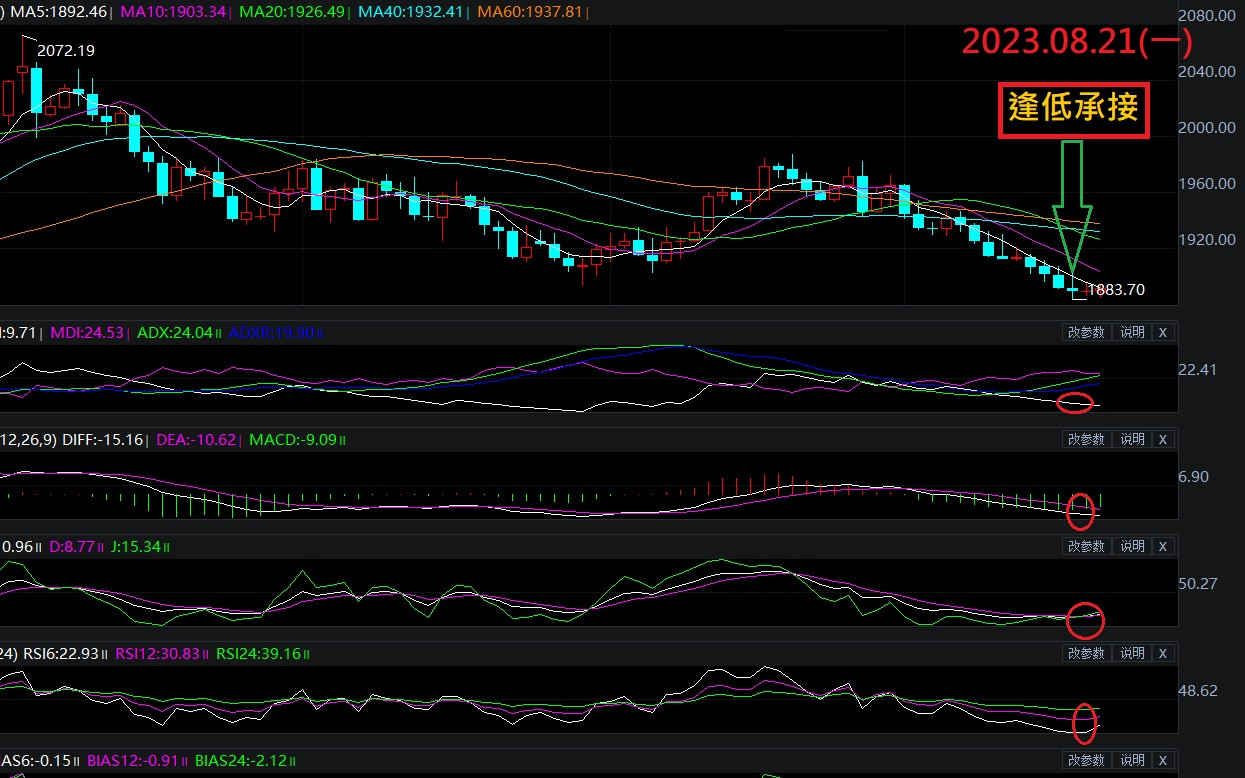
Task: Open 说明 for the MACD panel
Action: coord(1132,439)
